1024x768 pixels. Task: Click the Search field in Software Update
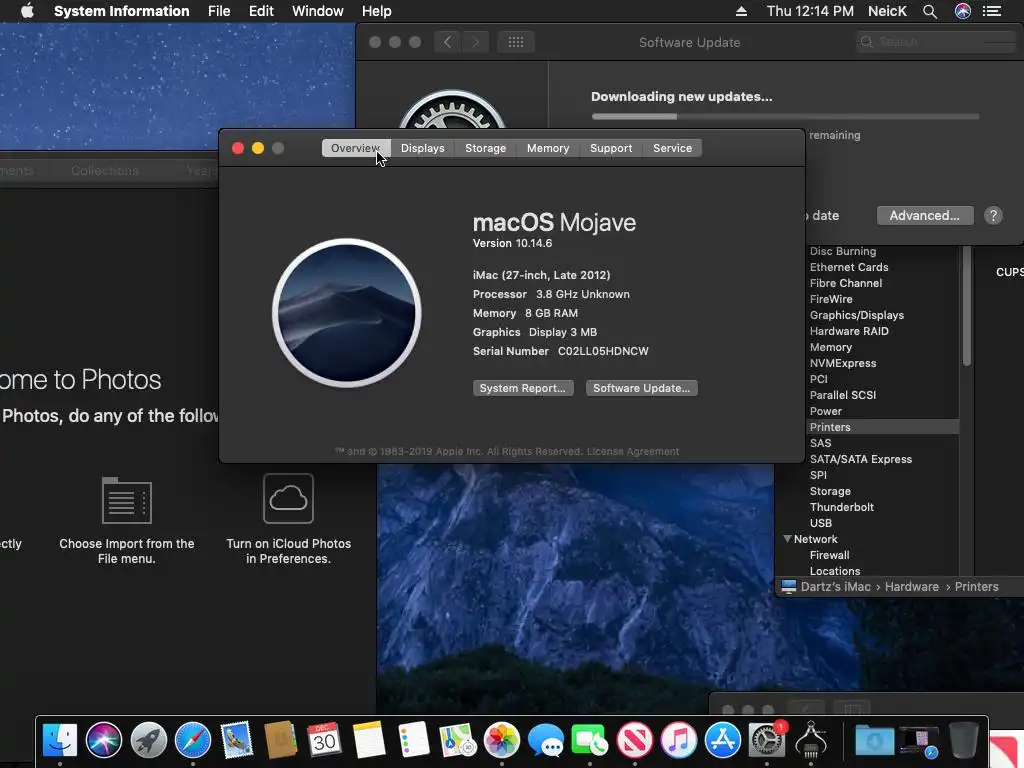935,42
